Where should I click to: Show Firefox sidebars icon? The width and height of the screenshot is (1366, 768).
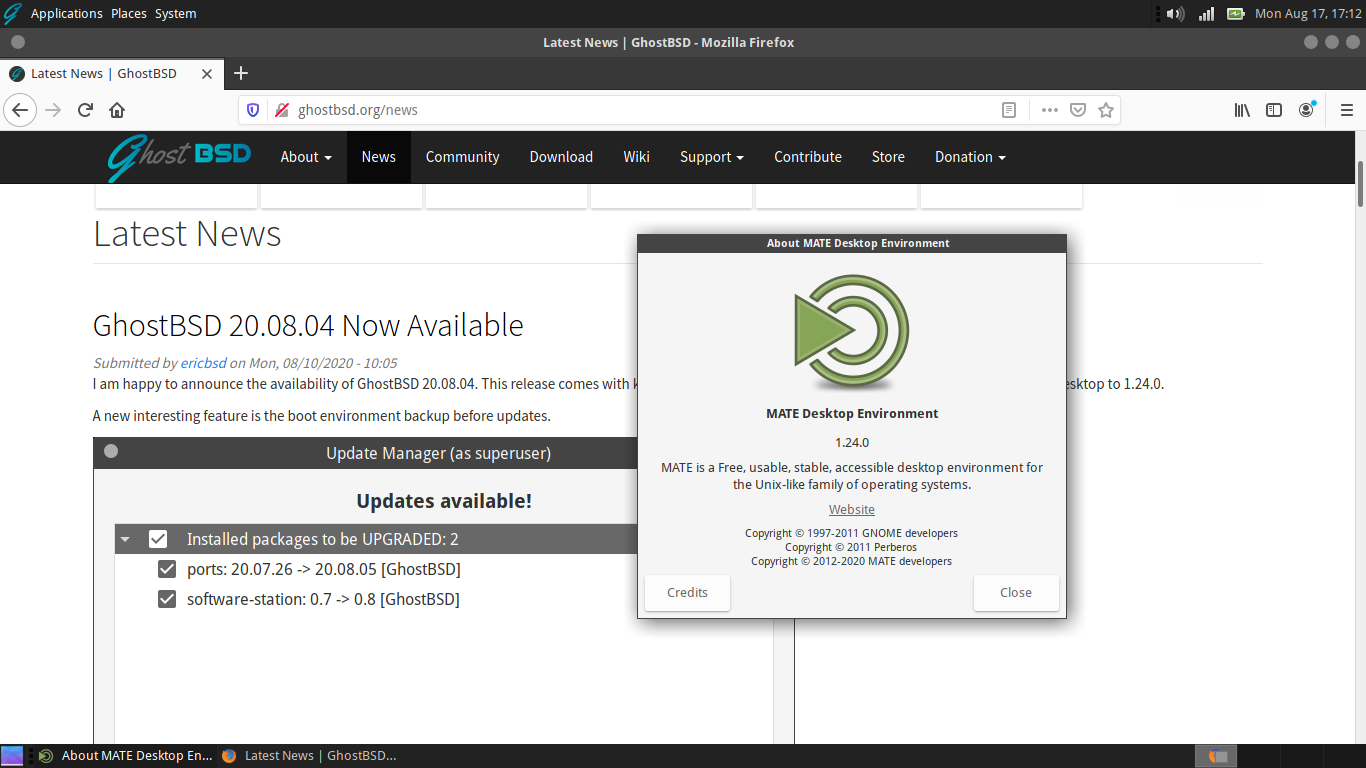click(1274, 110)
